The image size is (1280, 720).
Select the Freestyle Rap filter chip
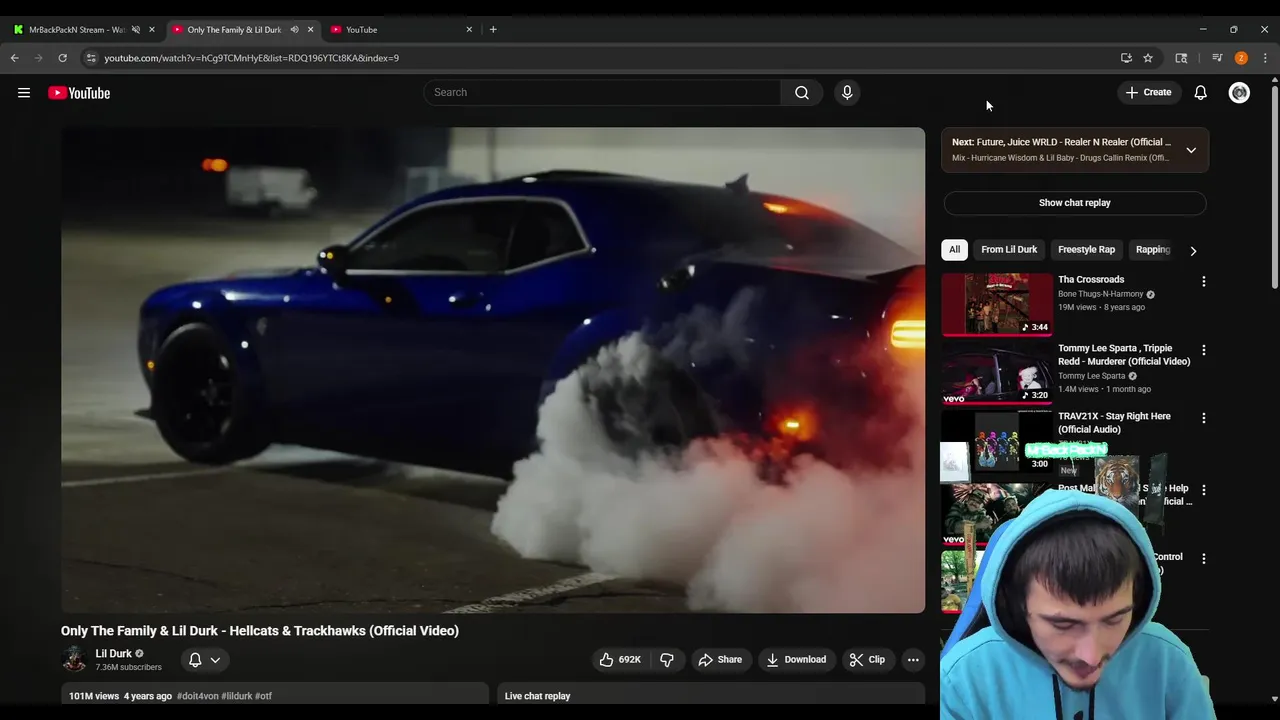[x=1086, y=250]
